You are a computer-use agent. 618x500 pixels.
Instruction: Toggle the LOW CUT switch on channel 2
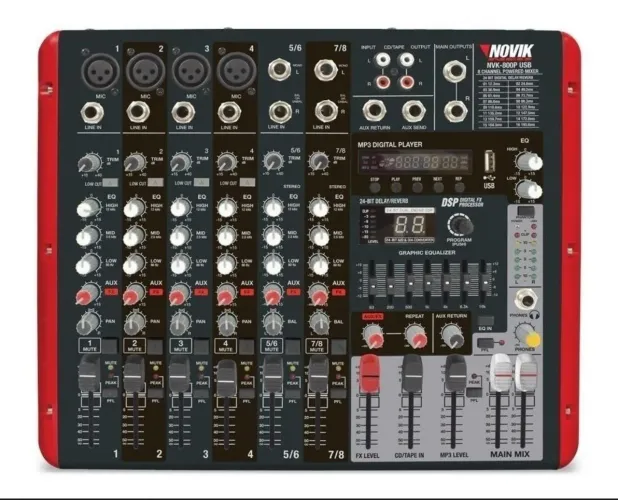[x=156, y=183]
